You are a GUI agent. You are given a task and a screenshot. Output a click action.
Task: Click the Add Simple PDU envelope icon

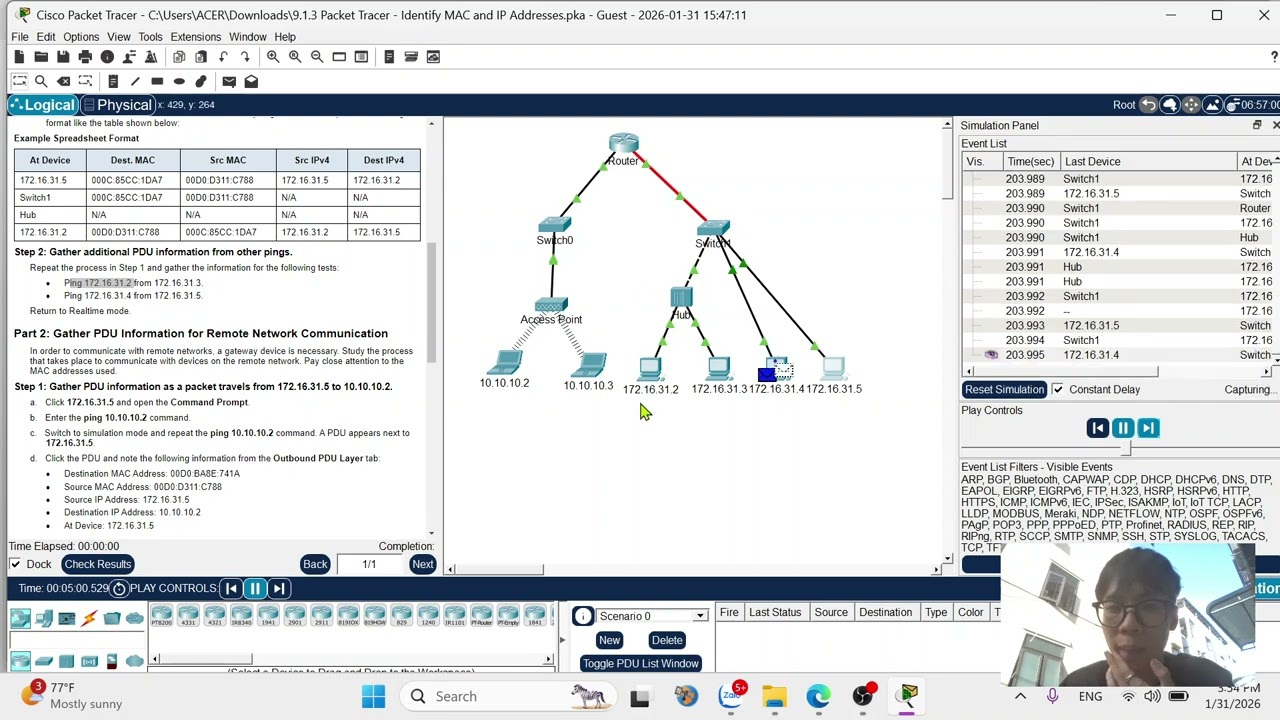pos(229,81)
